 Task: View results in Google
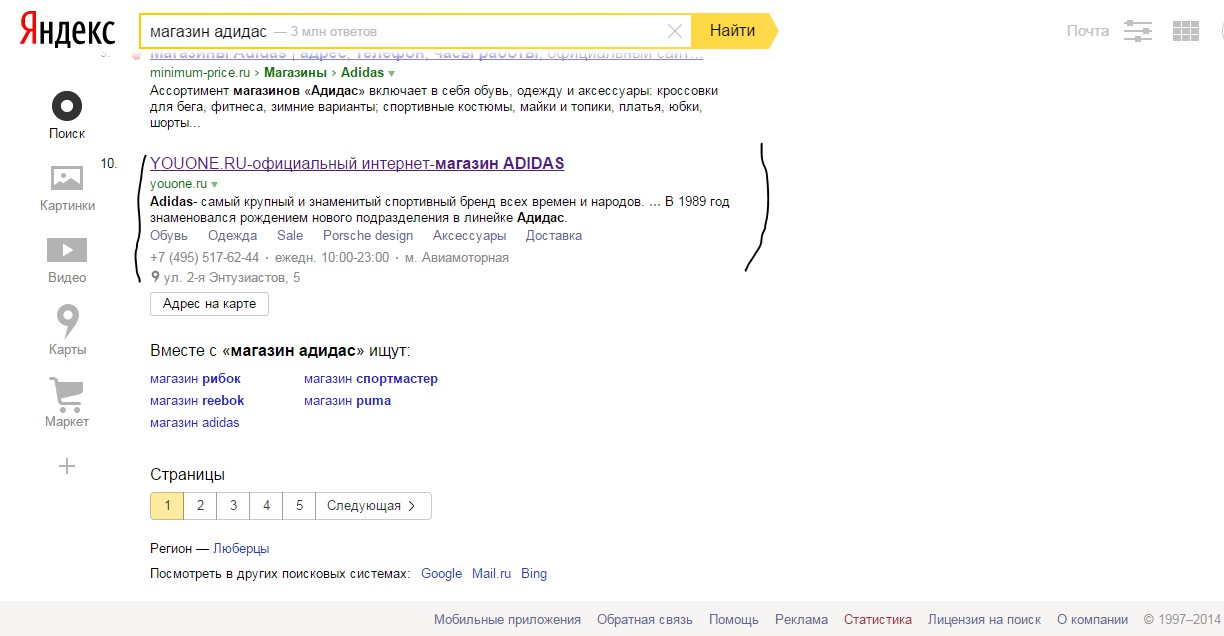(441, 574)
